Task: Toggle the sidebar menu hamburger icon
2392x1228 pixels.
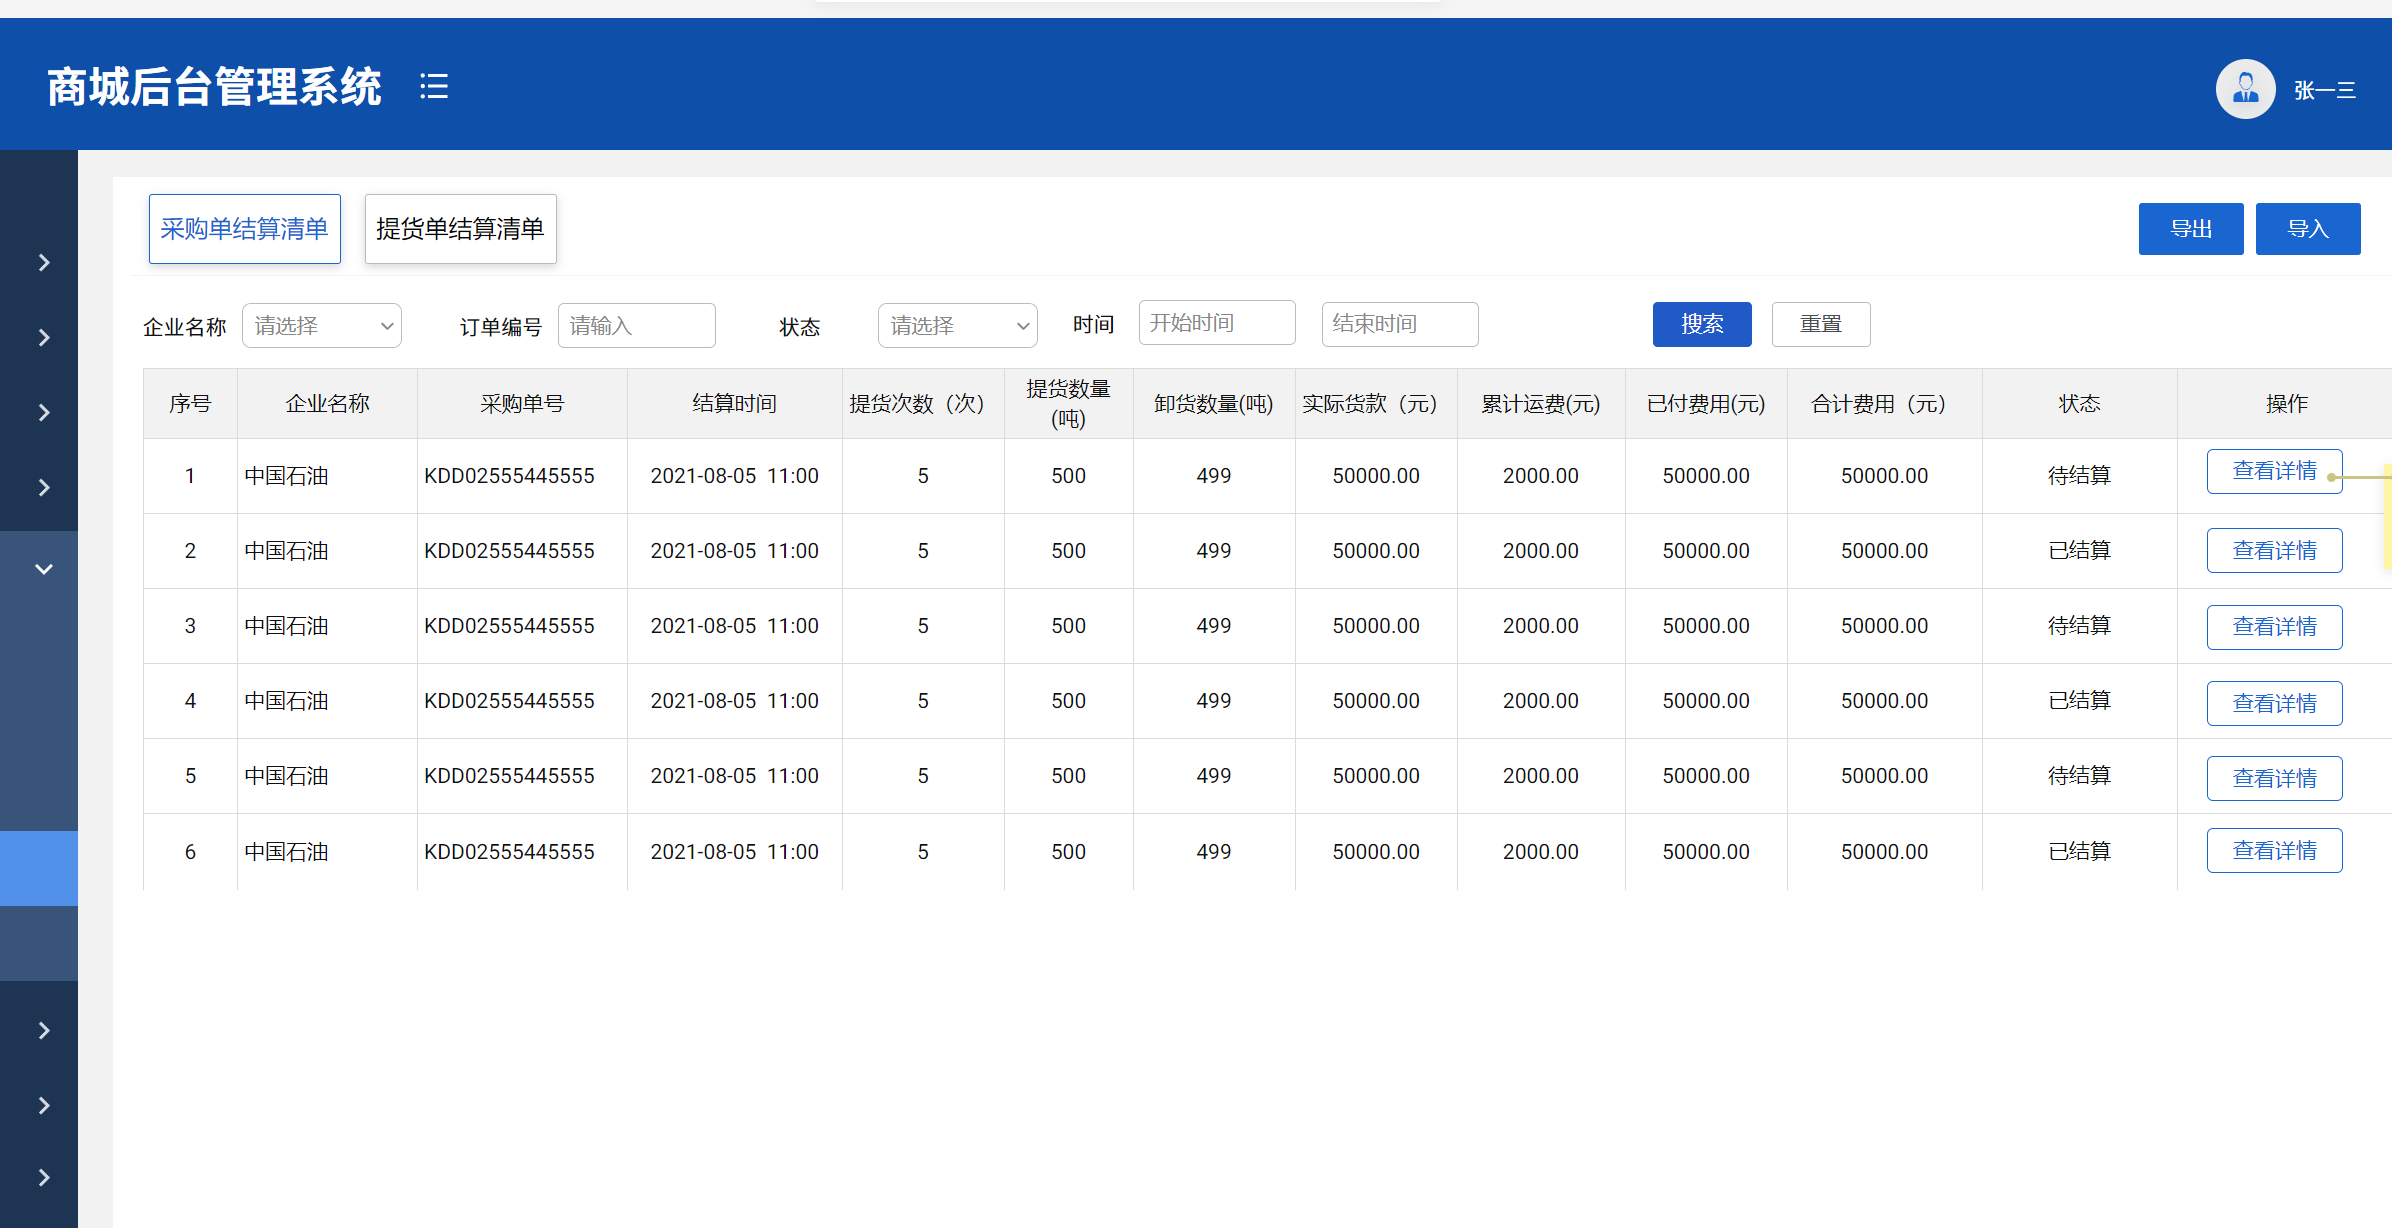Action: (x=434, y=86)
